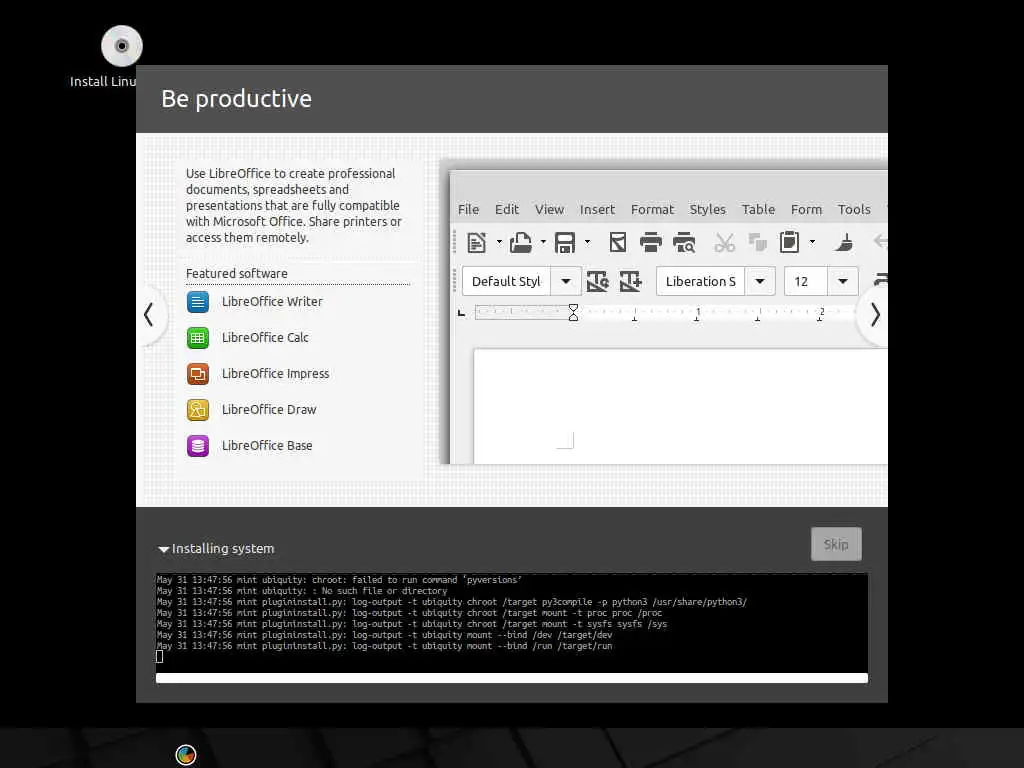Click the Cut scissors icon
1024x768 pixels.
[x=724, y=242]
